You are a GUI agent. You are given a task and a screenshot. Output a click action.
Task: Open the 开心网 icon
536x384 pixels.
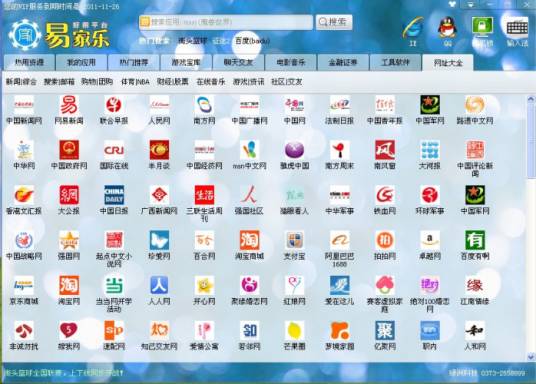tap(204, 286)
